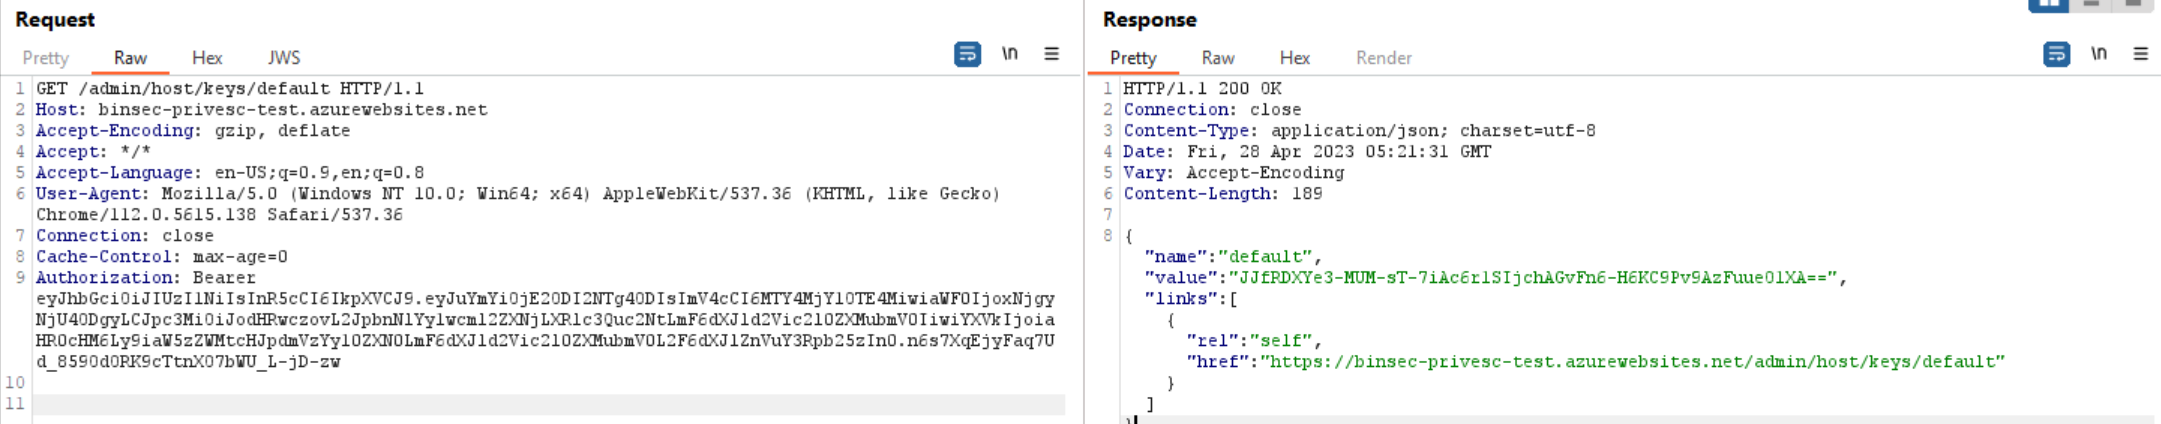Open the Render tab in Response
The height and width of the screenshot is (424, 2161).
pyautogui.click(x=1383, y=58)
